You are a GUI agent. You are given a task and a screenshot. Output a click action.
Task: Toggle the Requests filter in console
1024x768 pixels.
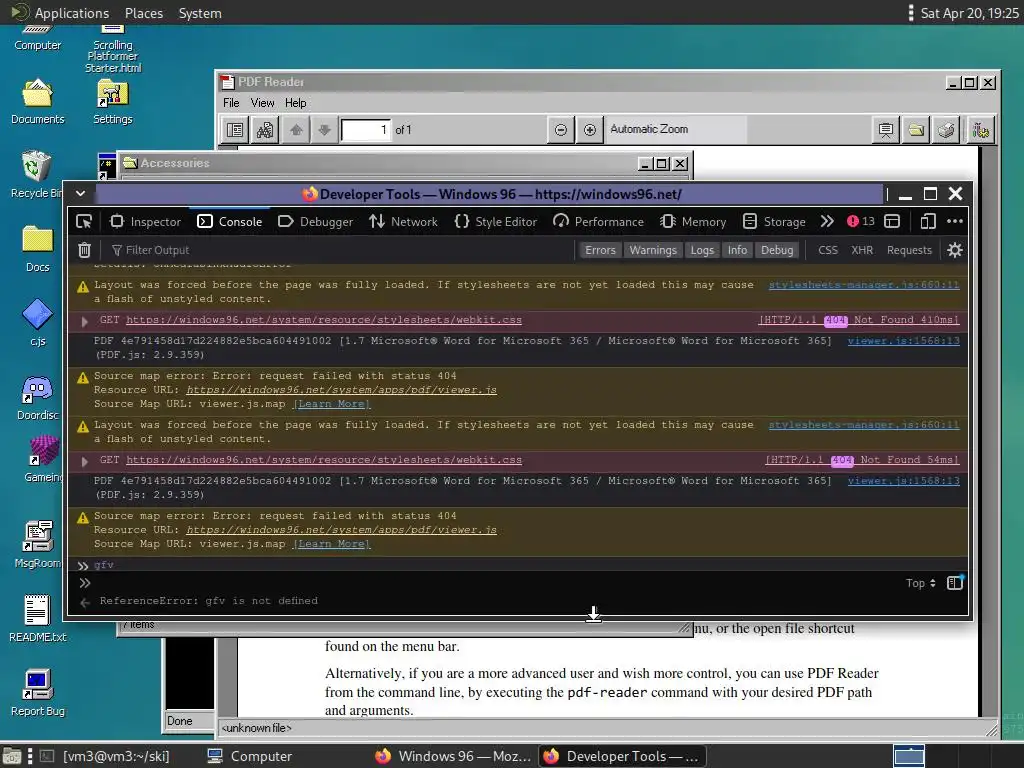click(909, 250)
